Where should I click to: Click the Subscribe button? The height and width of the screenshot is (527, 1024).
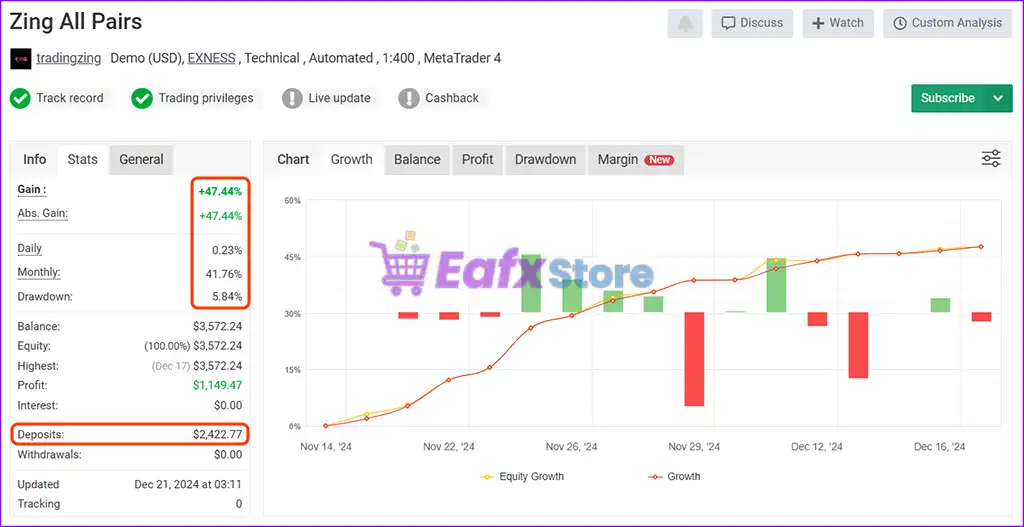coord(948,99)
